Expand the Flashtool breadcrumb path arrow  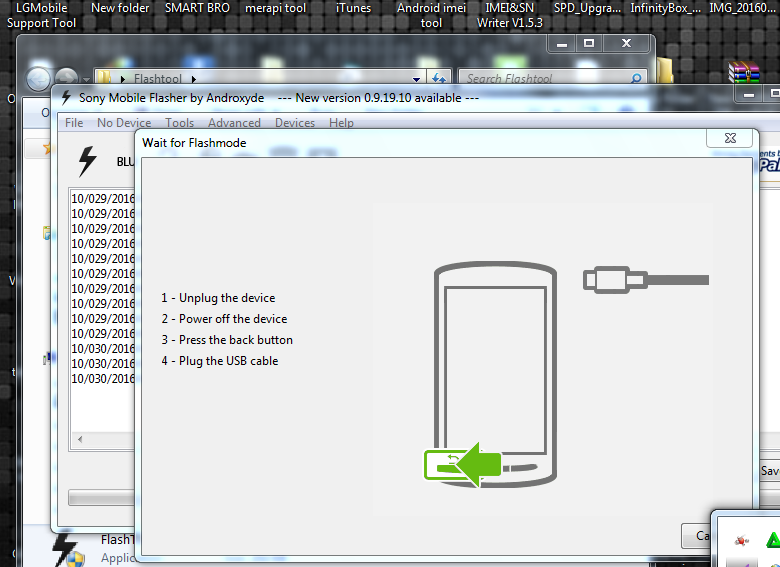(193, 79)
